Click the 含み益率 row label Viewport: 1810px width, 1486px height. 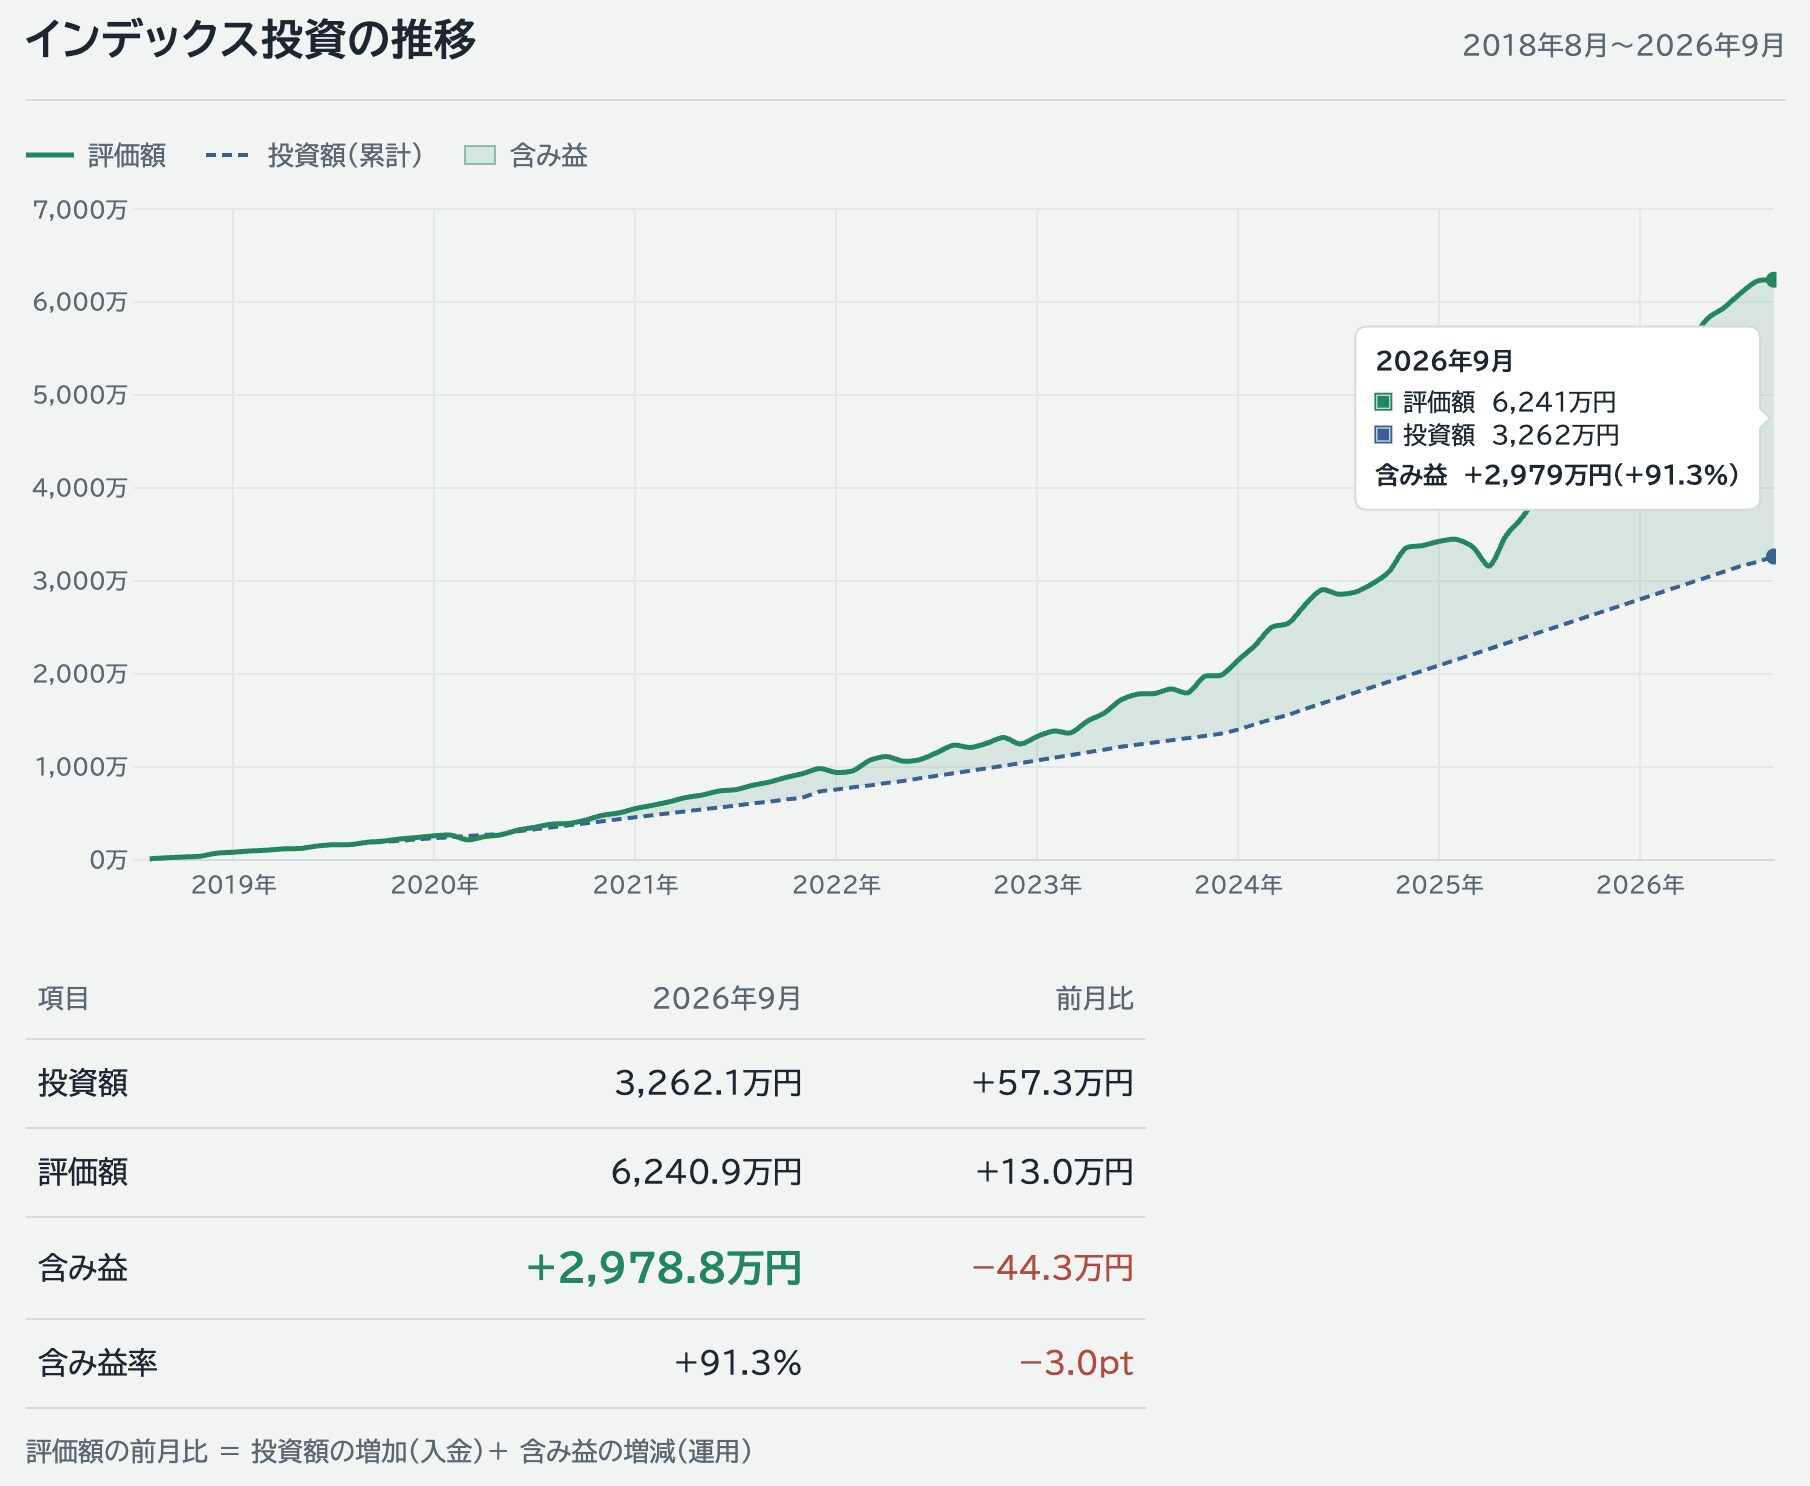[x=98, y=1363]
